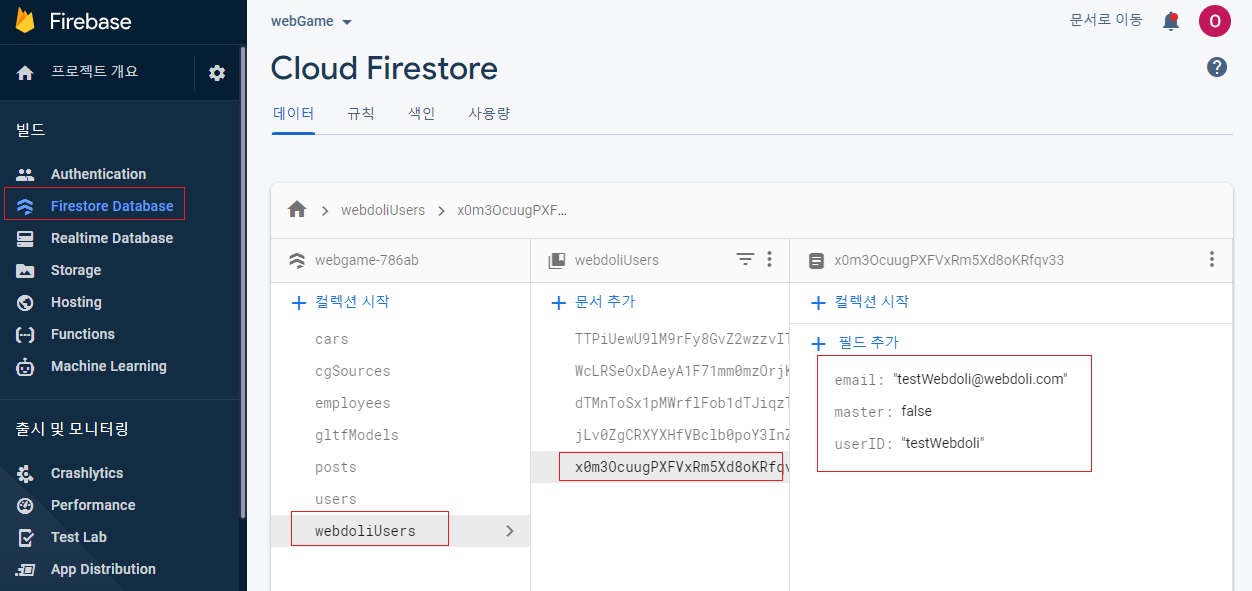1252x591 pixels.
Task: Click the Machine Learning robot icon
Action: (x=26, y=366)
